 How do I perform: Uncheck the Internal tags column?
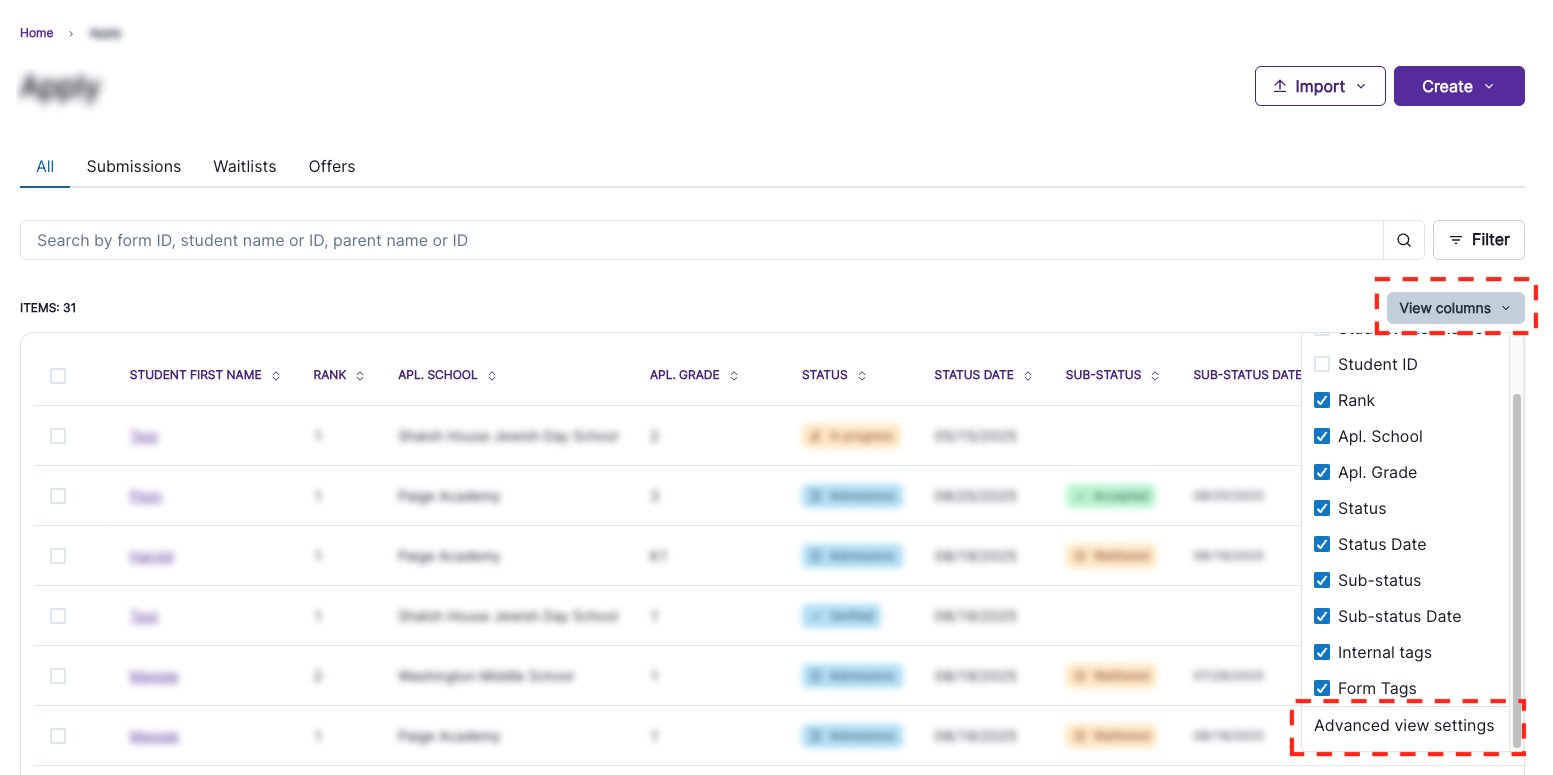pyautogui.click(x=1322, y=652)
